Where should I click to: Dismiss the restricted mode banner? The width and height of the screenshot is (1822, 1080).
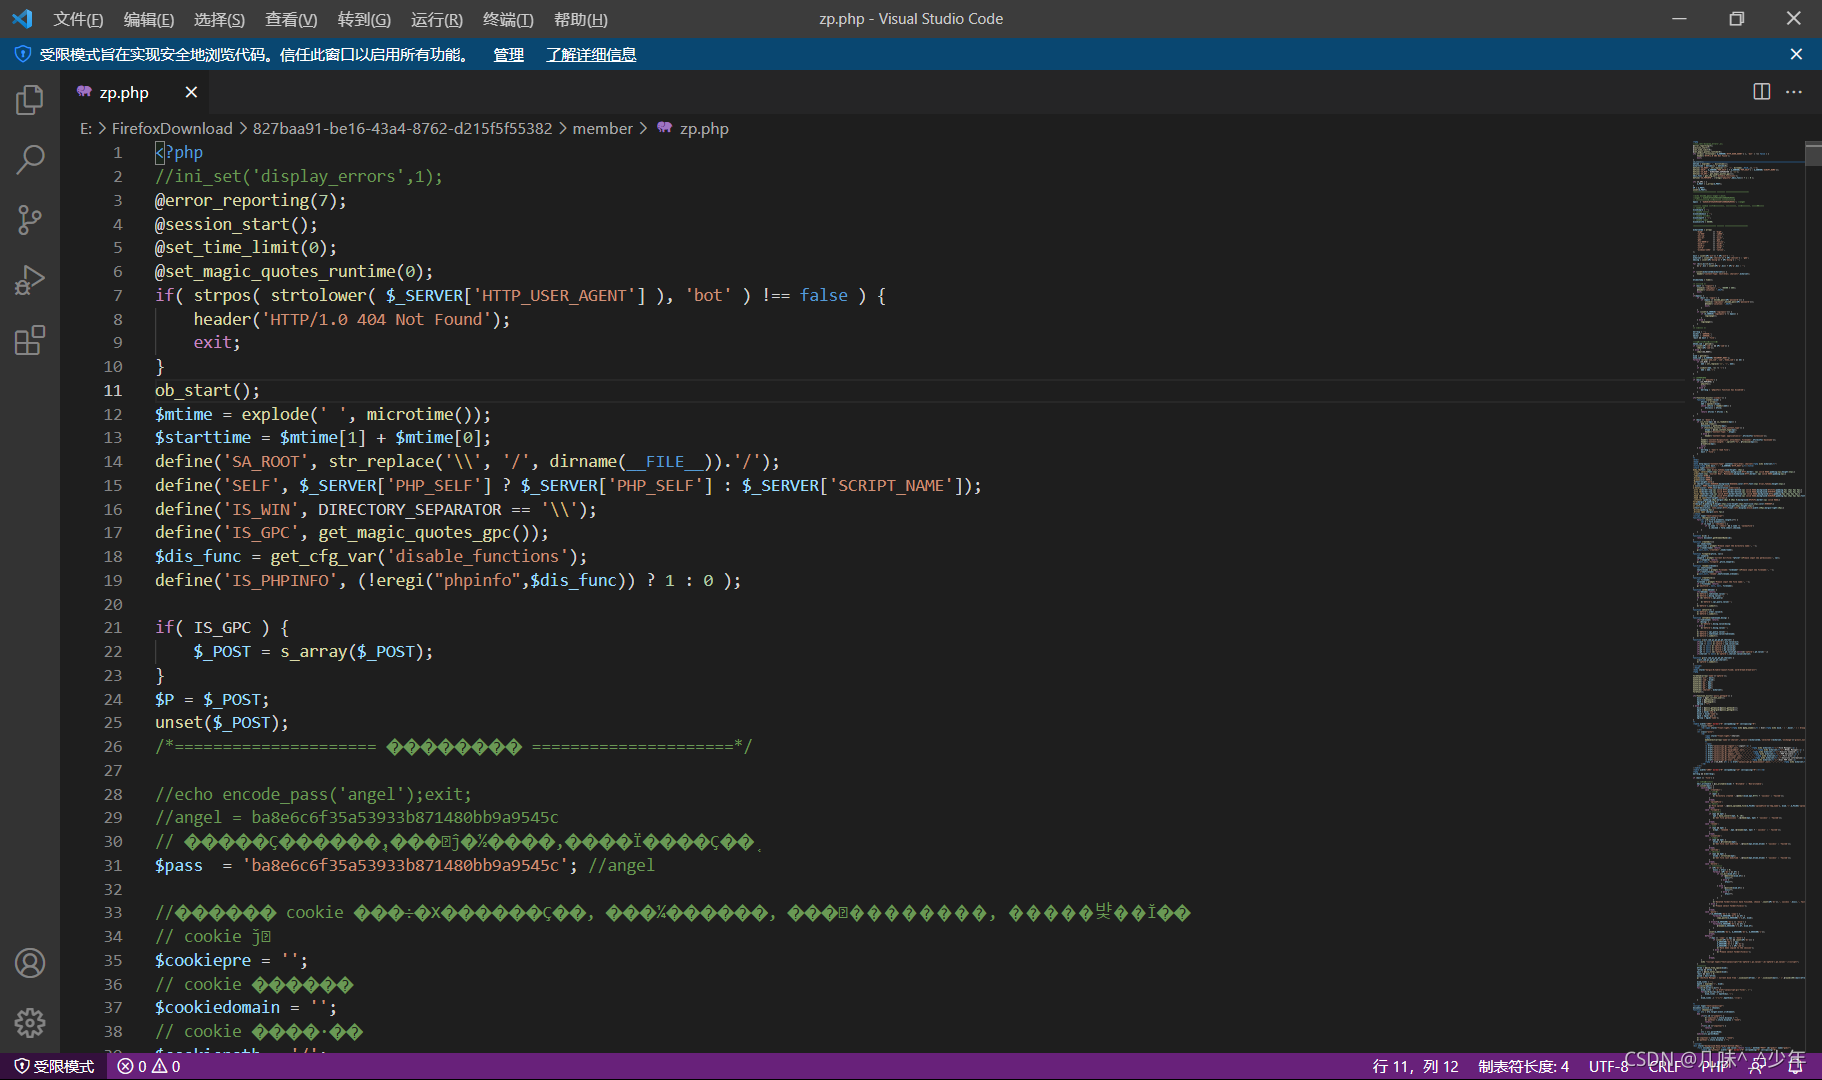(x=1796, y=54)
